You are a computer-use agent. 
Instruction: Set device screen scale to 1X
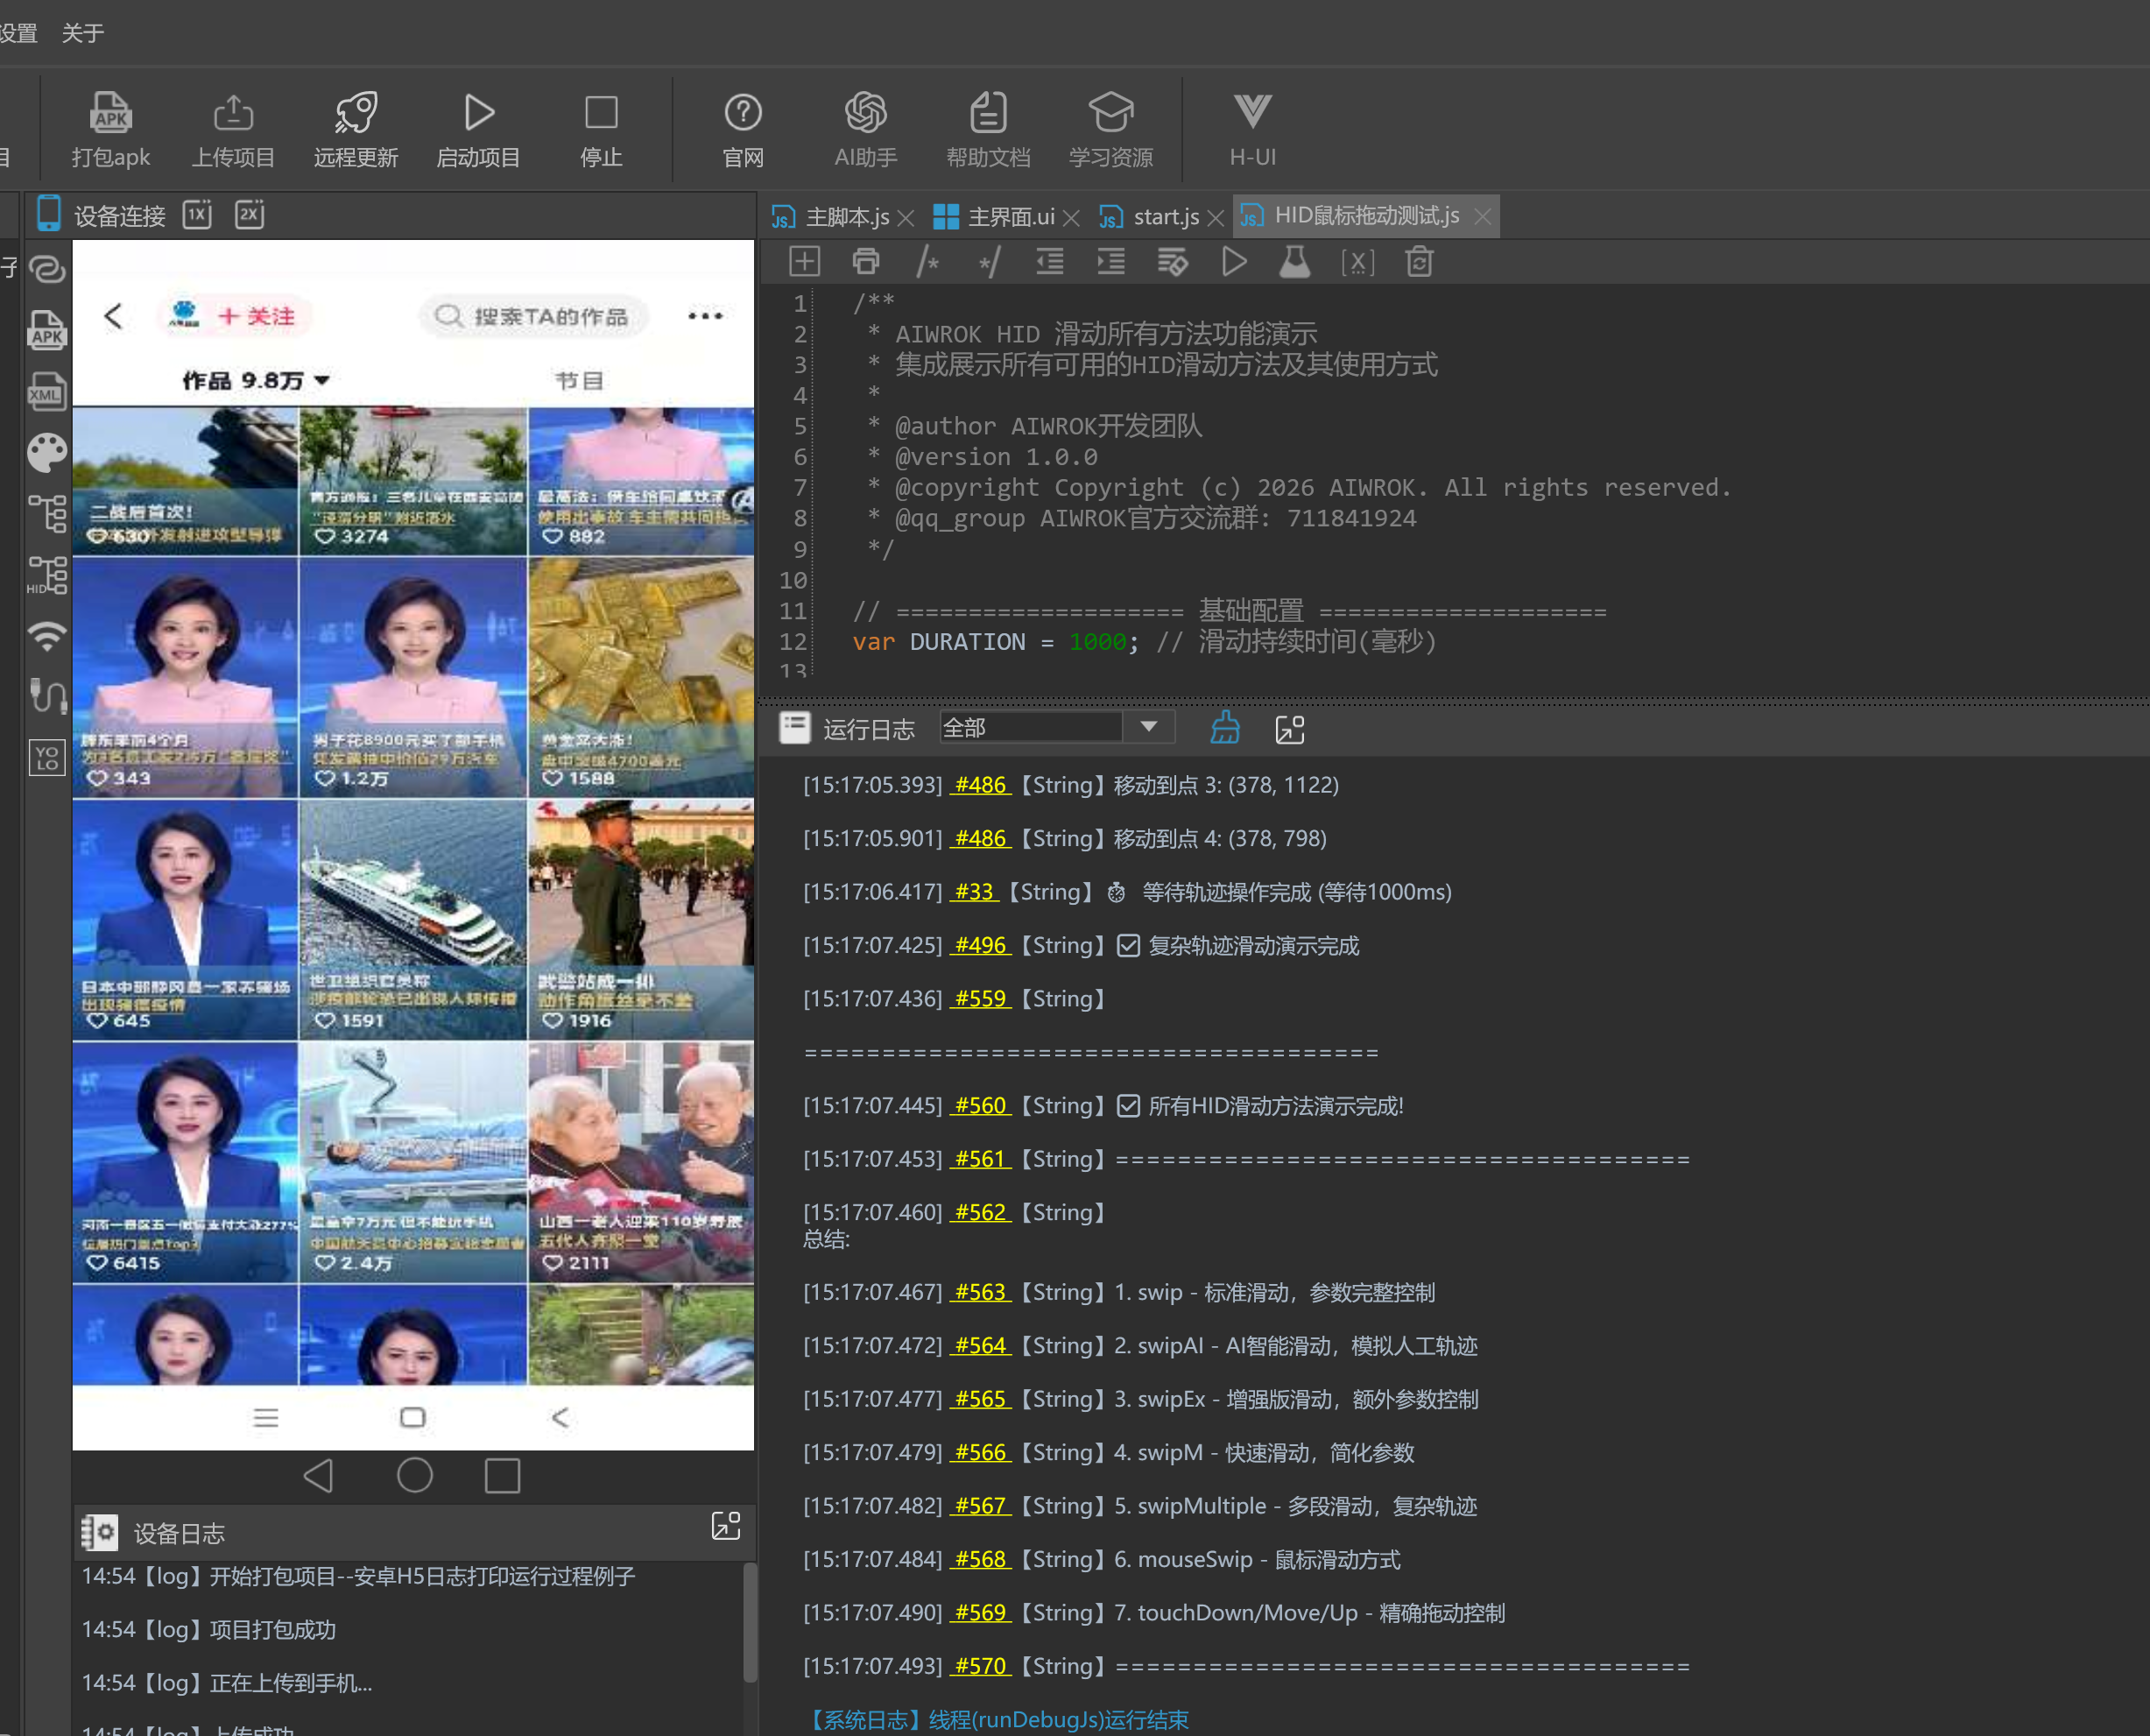[198, 215]
